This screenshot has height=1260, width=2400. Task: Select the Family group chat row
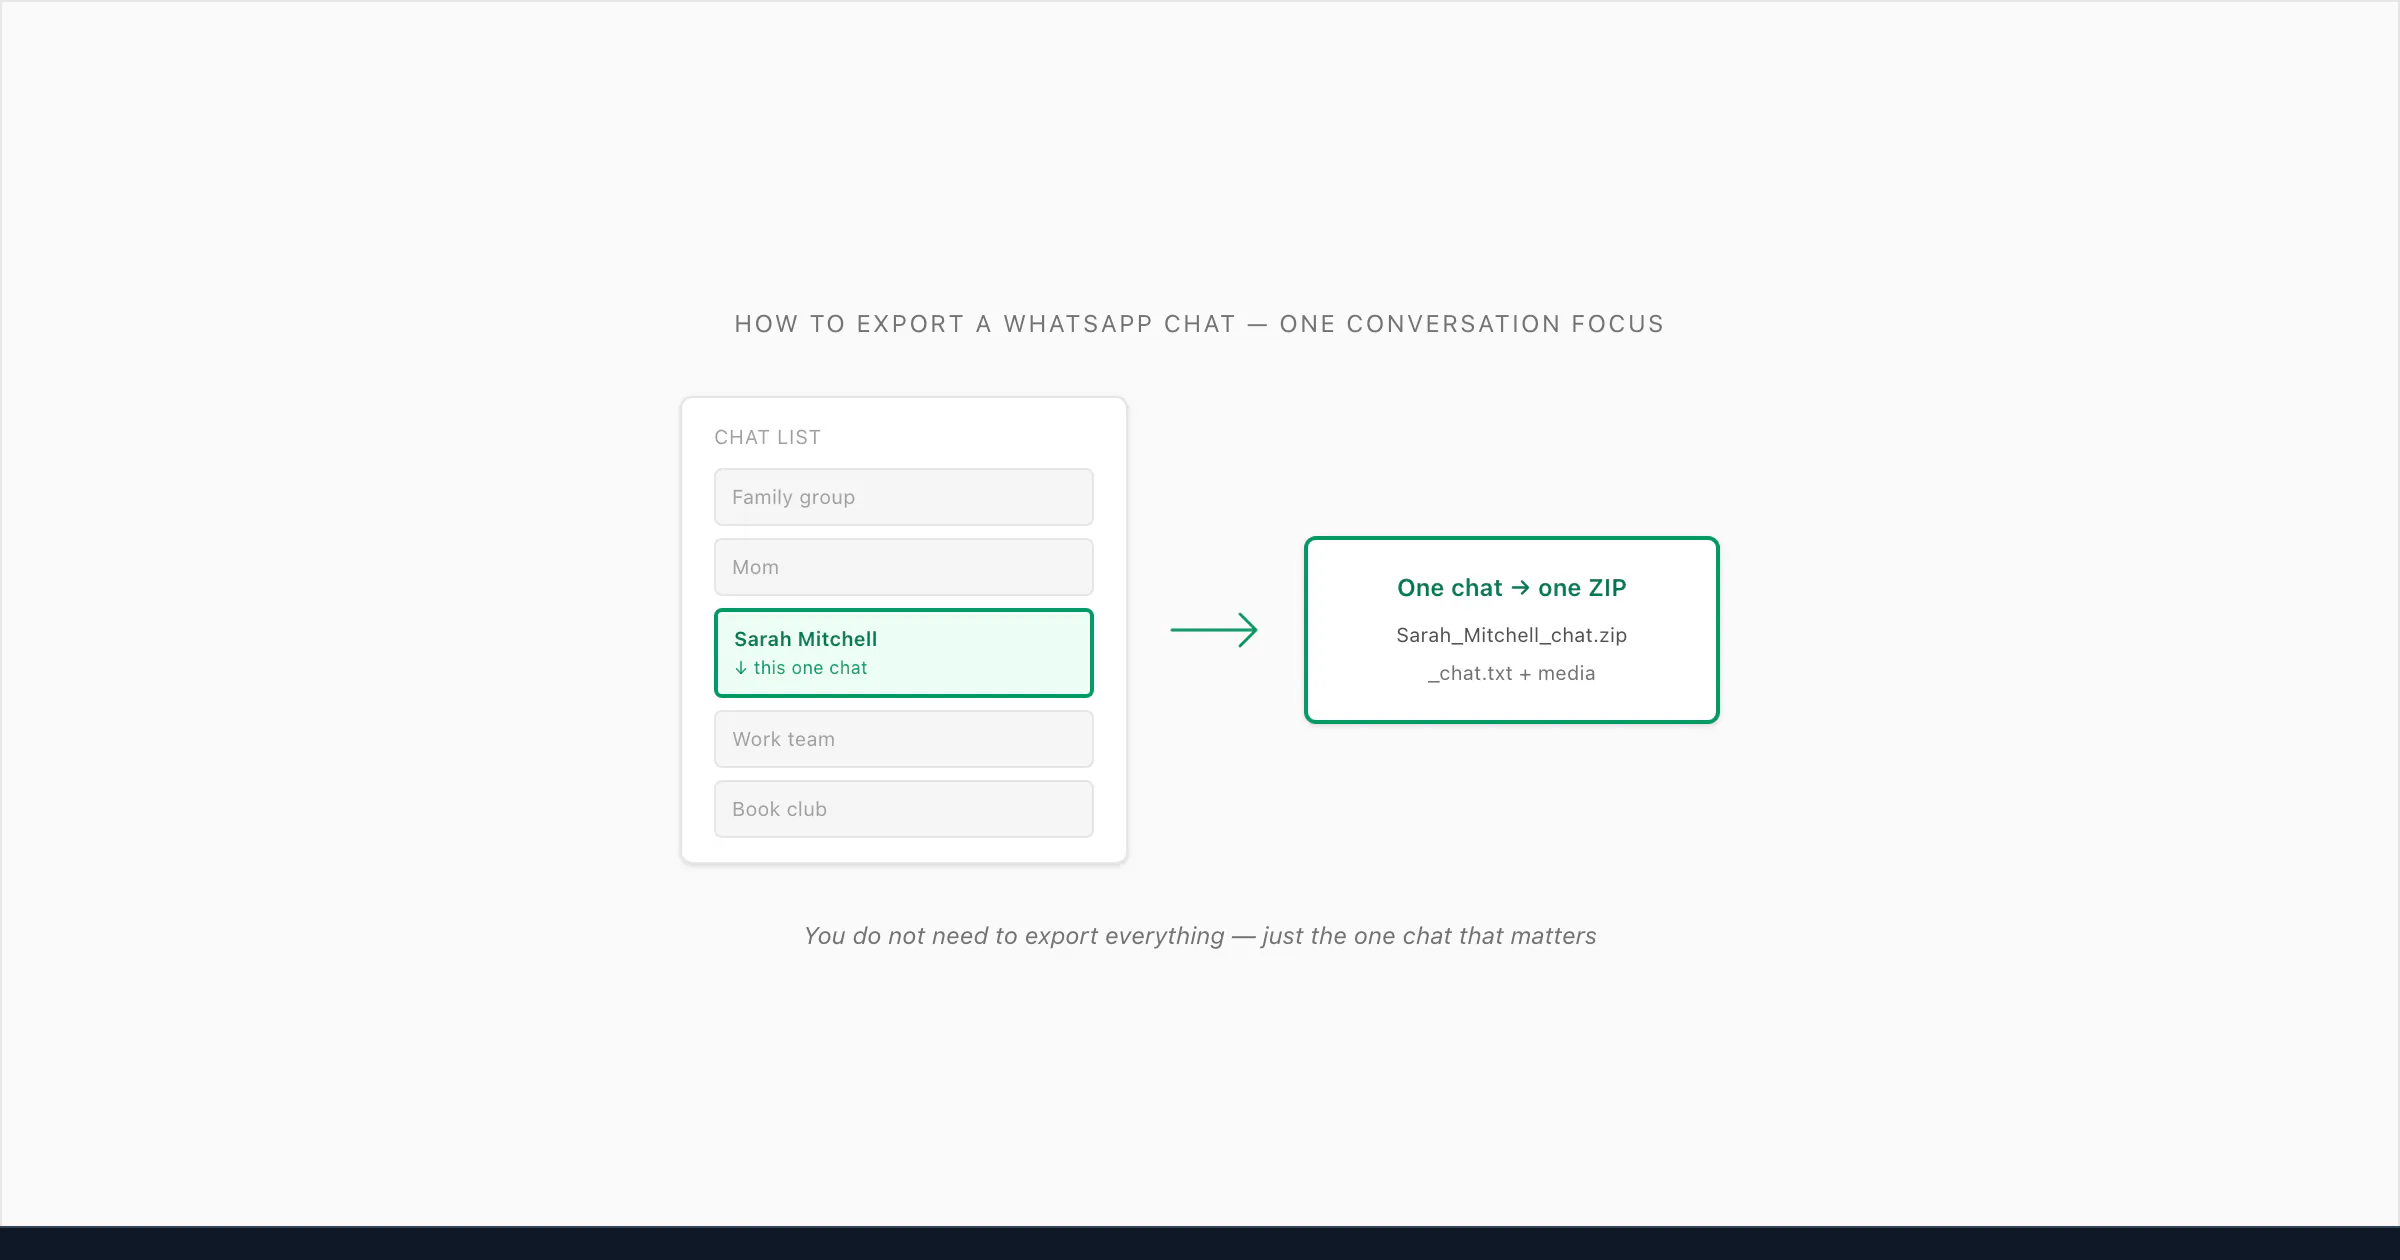pos(903,497)
